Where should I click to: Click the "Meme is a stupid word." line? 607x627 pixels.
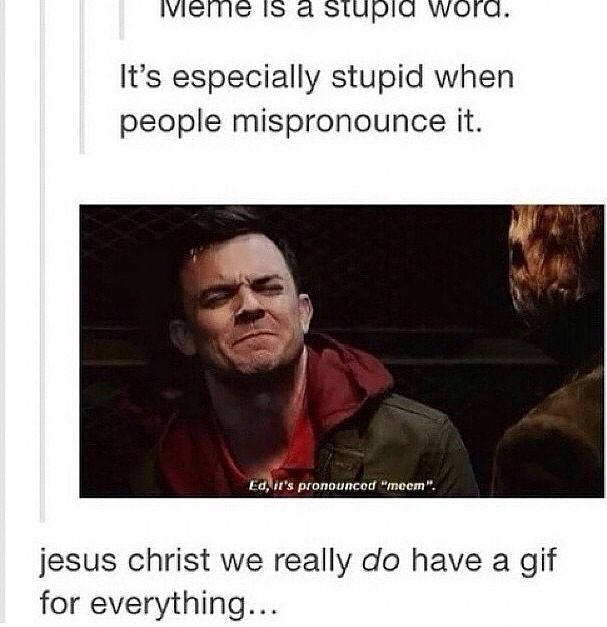pos(335,9)
